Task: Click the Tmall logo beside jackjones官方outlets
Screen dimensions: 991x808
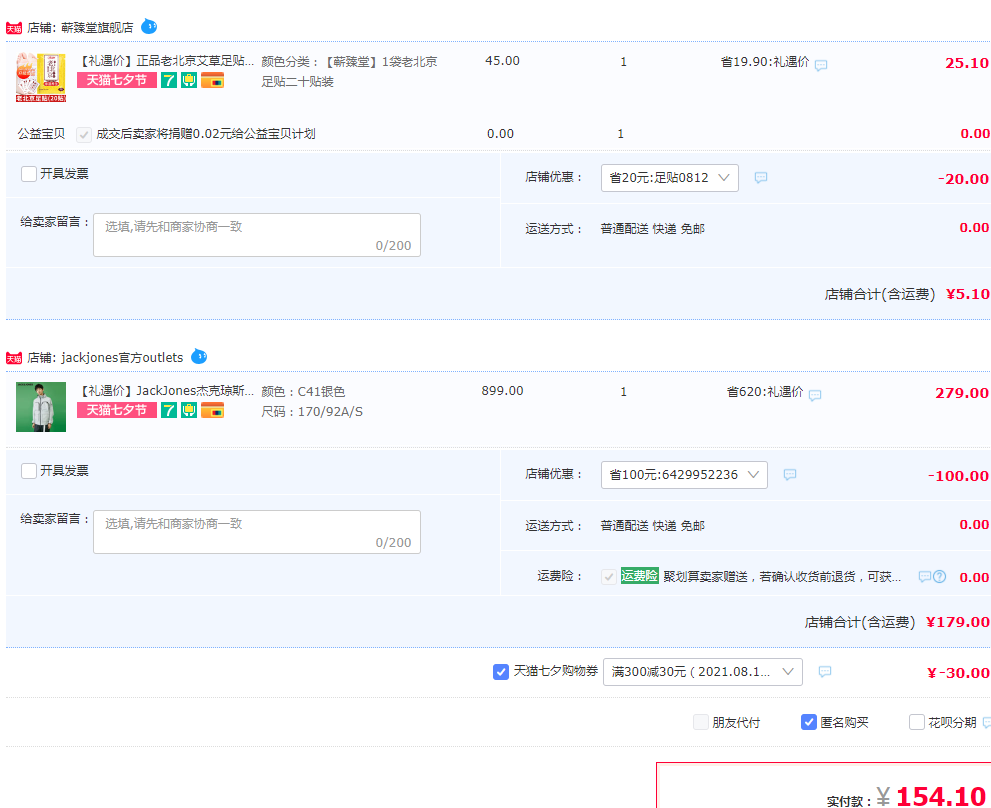Action: click(x=14, y=358)
